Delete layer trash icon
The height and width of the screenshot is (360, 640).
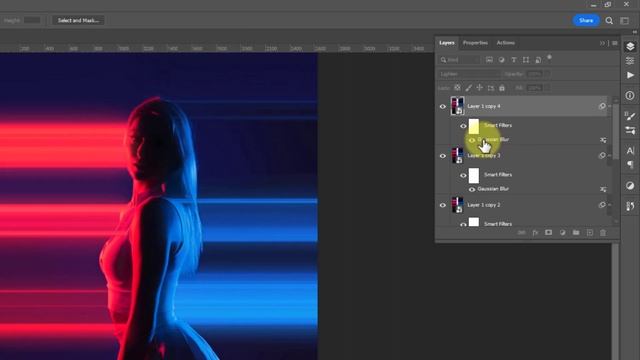[x=603, y=233]
